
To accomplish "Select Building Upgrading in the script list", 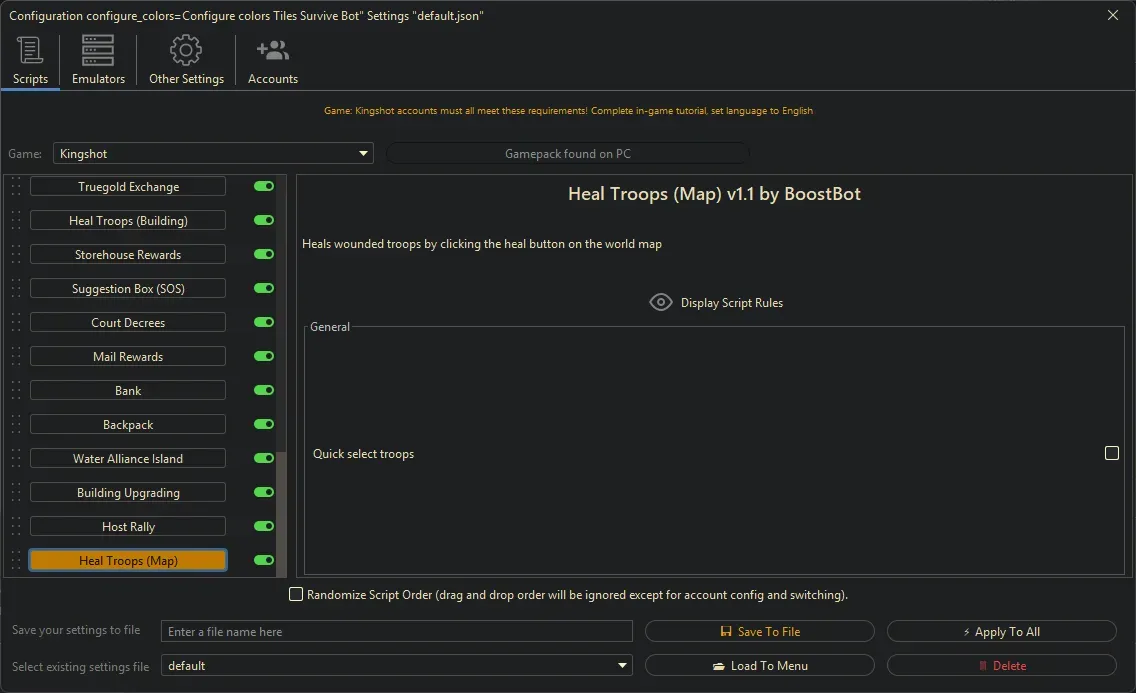I will [x=128, y=493].
